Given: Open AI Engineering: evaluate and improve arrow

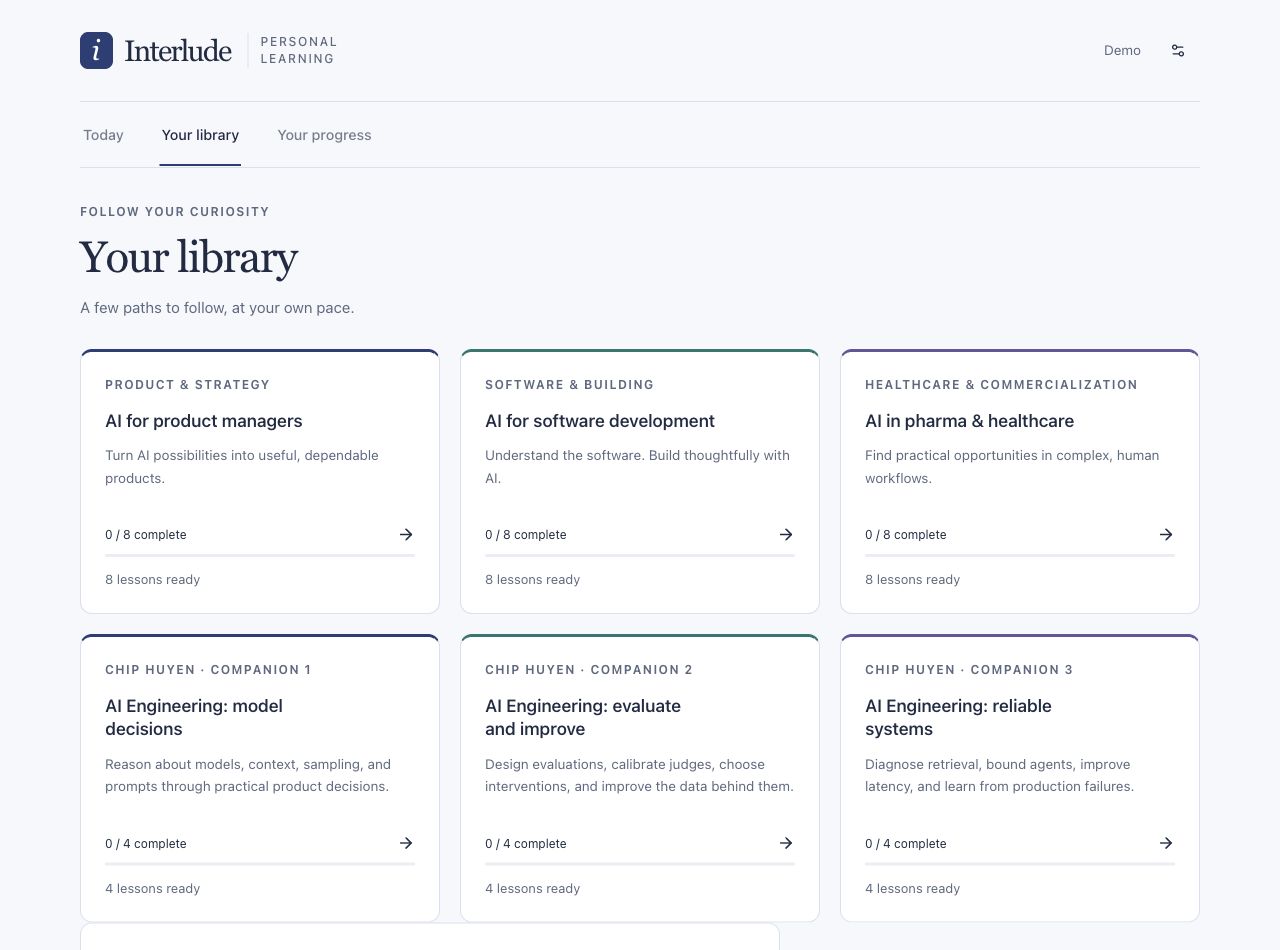Looking at the screenshot, I should [x=786, y=844].
